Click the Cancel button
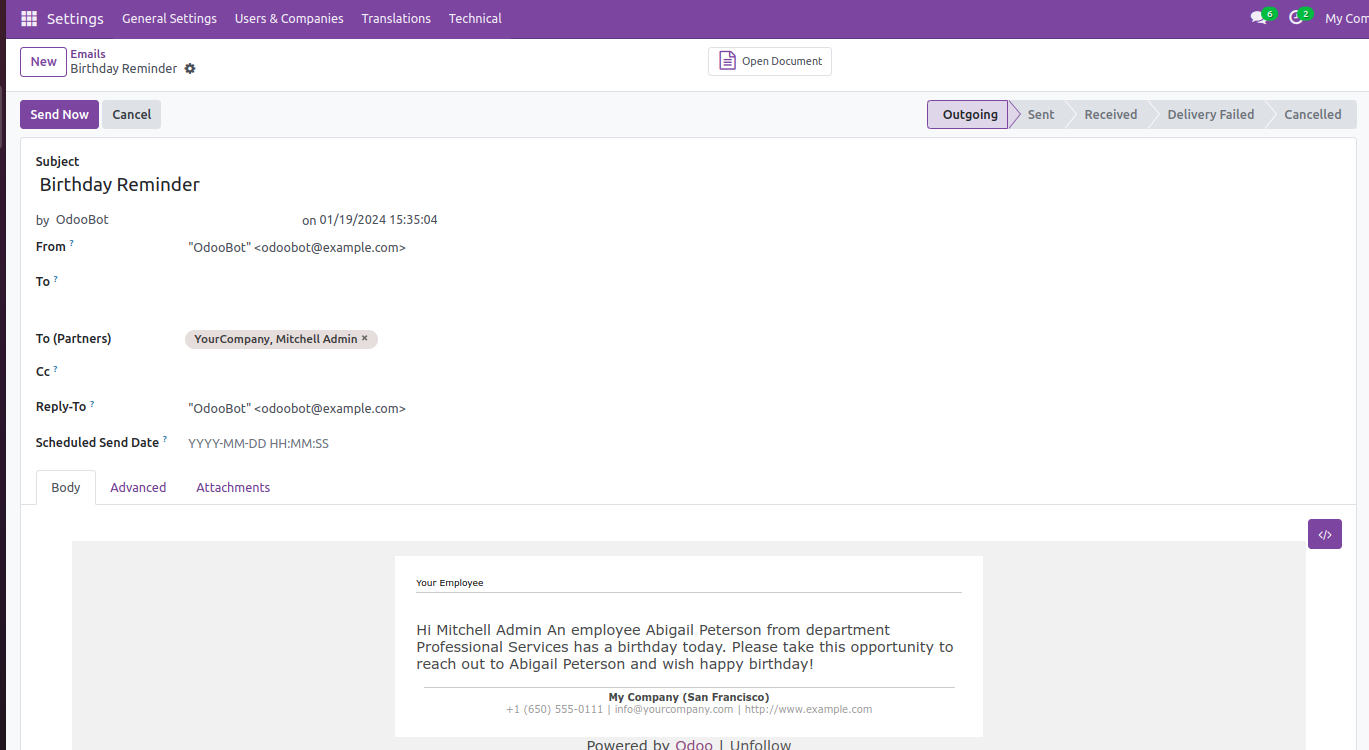The image size is (1369, 750). 131,115
